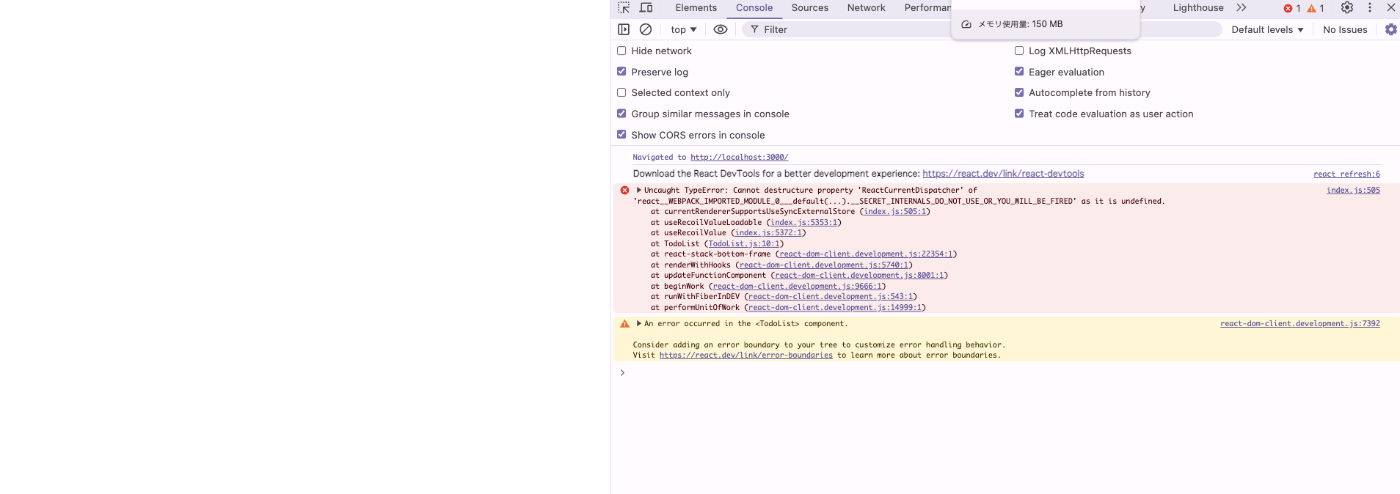Open DevTools settings gear in tab bar
This screenshot has width=1400, height=494.
click(x=1347, y=8)
